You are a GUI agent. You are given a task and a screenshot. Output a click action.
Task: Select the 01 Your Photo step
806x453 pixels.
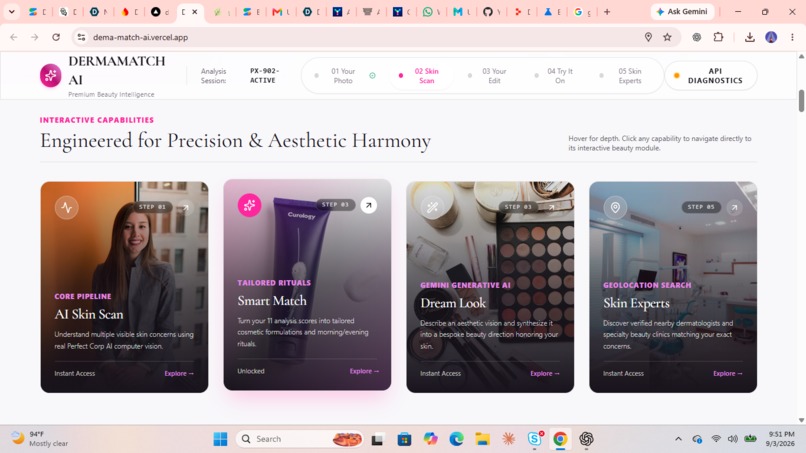[343, 76]
